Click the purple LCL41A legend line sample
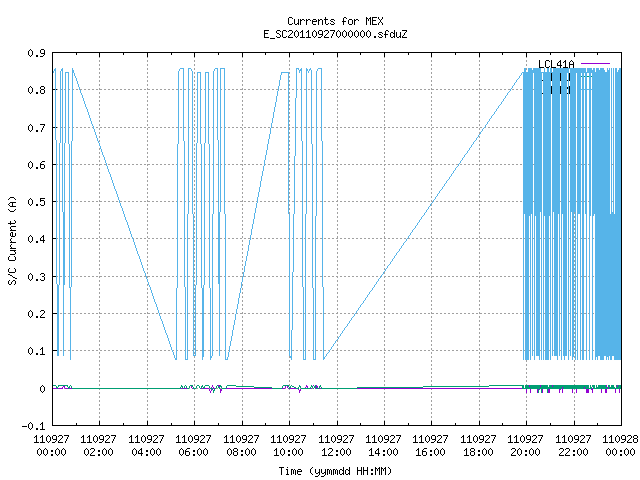This screenshot has width=640, height=480. (x=595, y=64)
